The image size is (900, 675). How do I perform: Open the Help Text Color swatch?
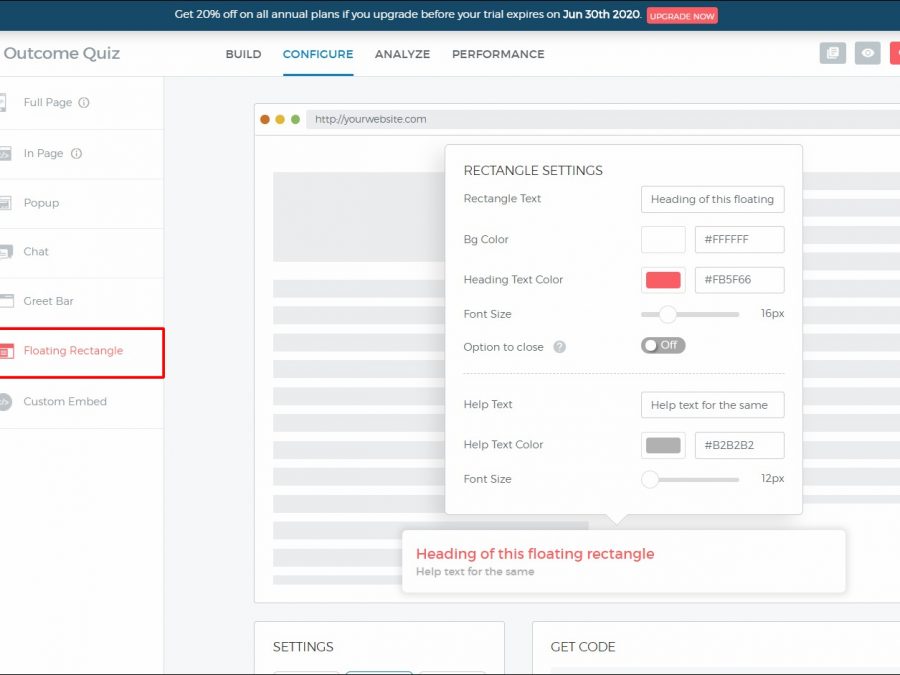coord(663,445)
